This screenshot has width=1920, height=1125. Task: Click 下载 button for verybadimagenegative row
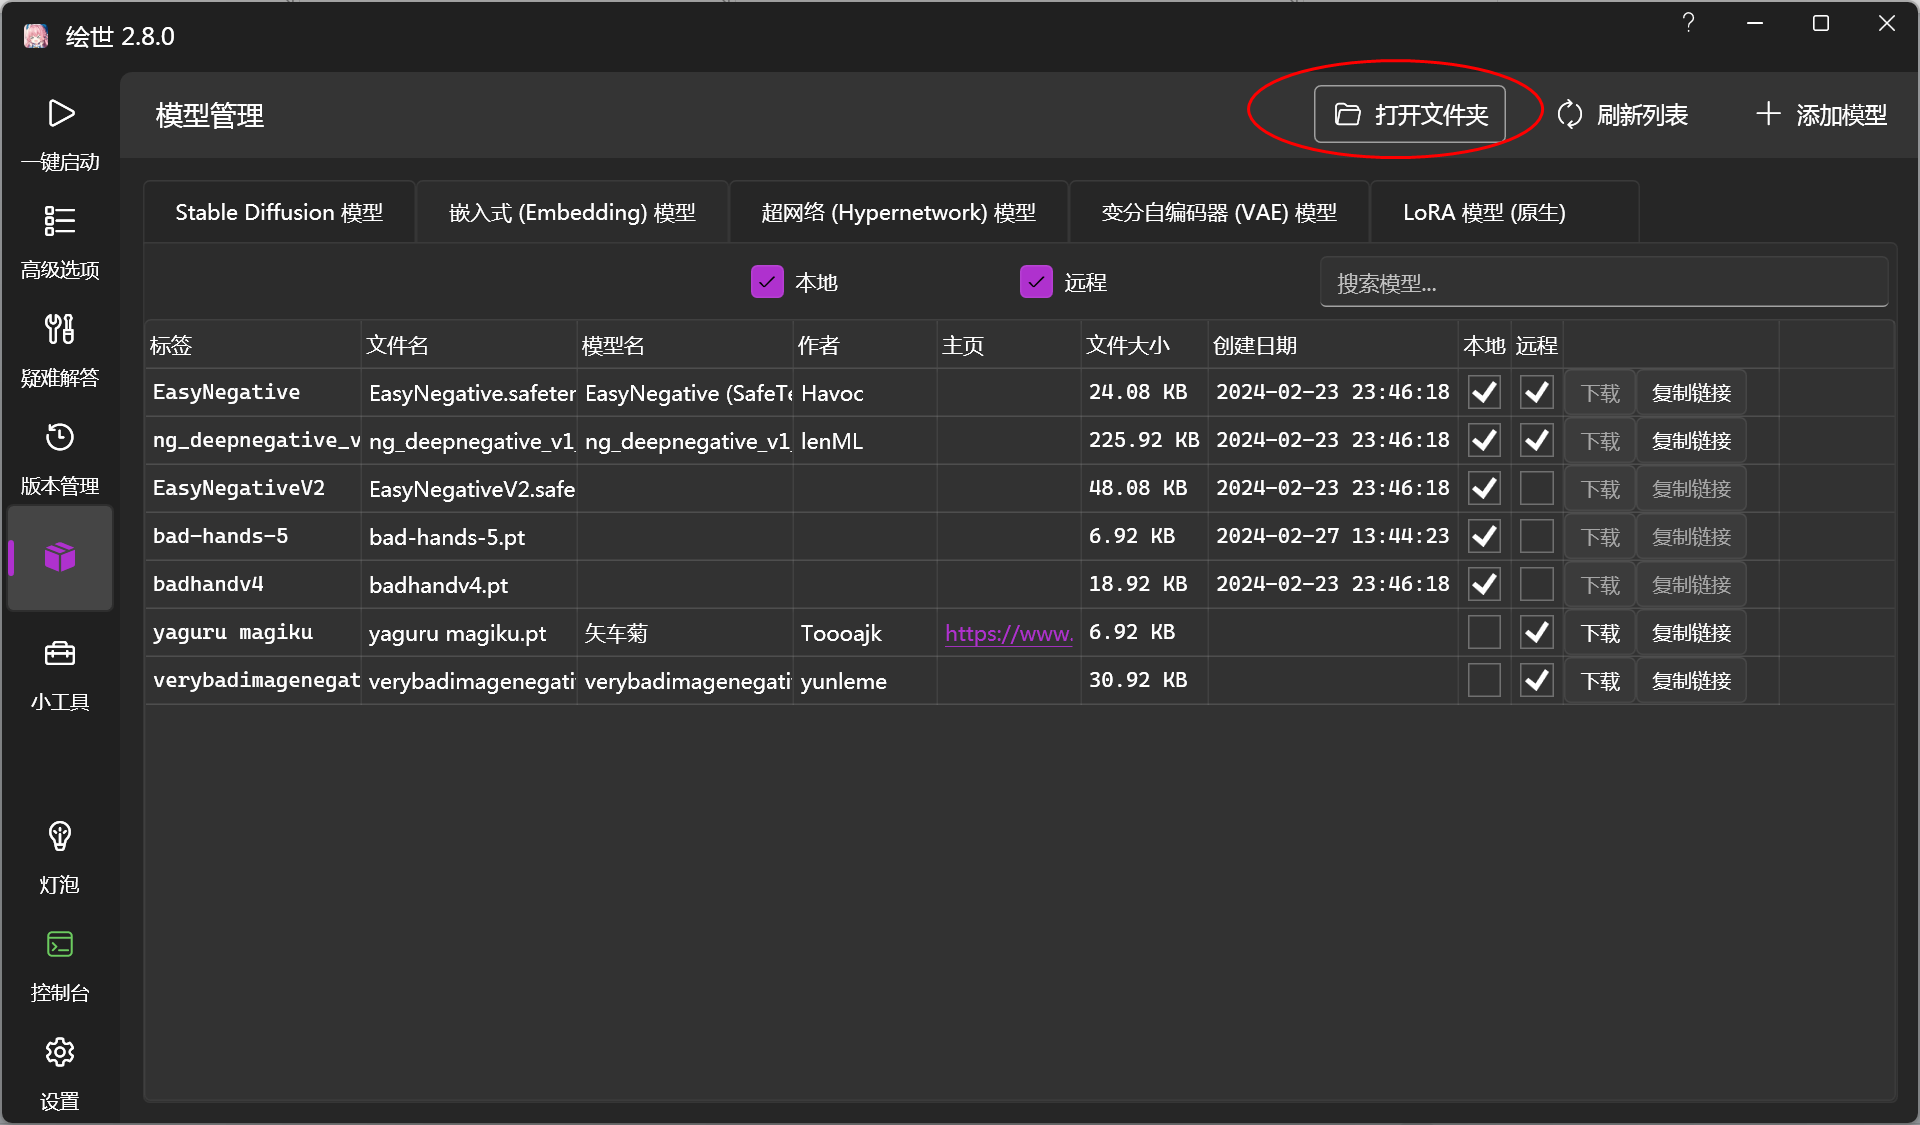(x=1600, y=681)
